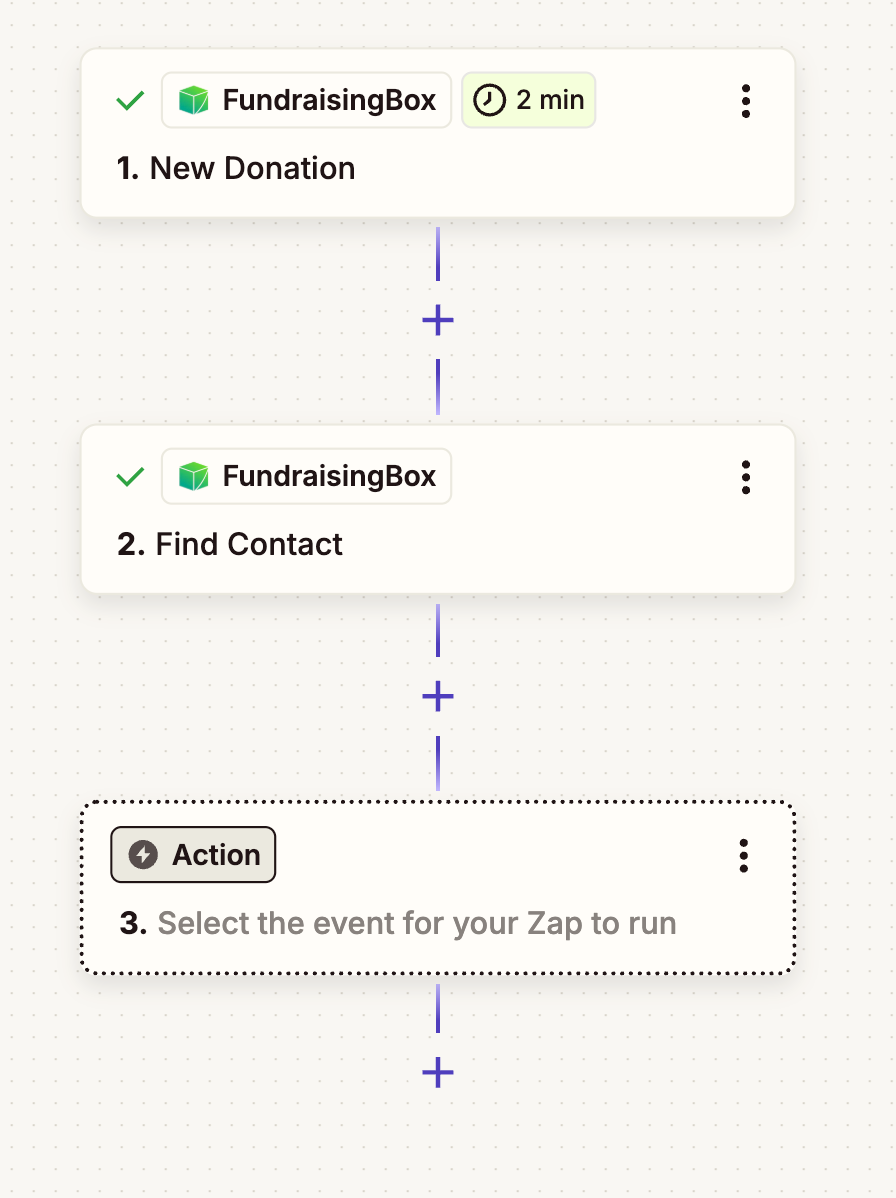Open the three-dot menu for step 3 Action
This screenshot has height=1198, width=896.
743,856
